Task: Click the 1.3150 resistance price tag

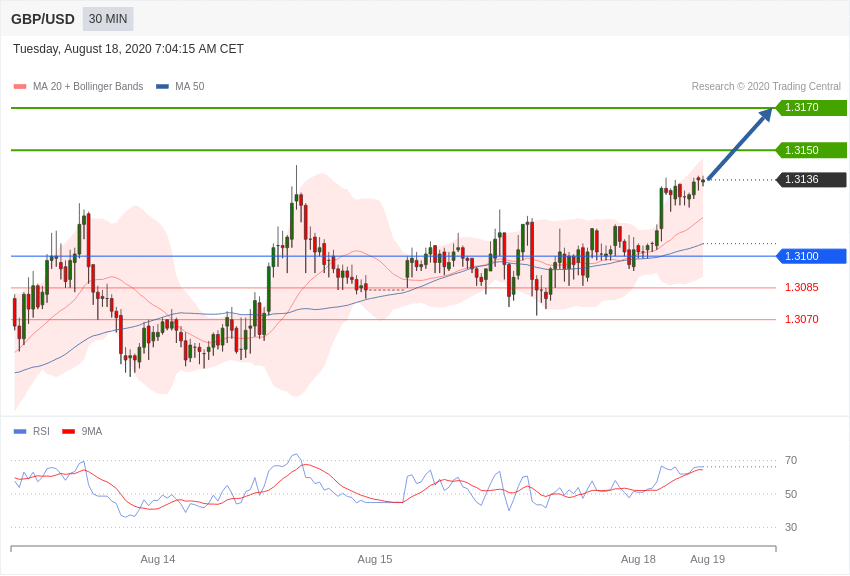Action: tap(812, 150)
